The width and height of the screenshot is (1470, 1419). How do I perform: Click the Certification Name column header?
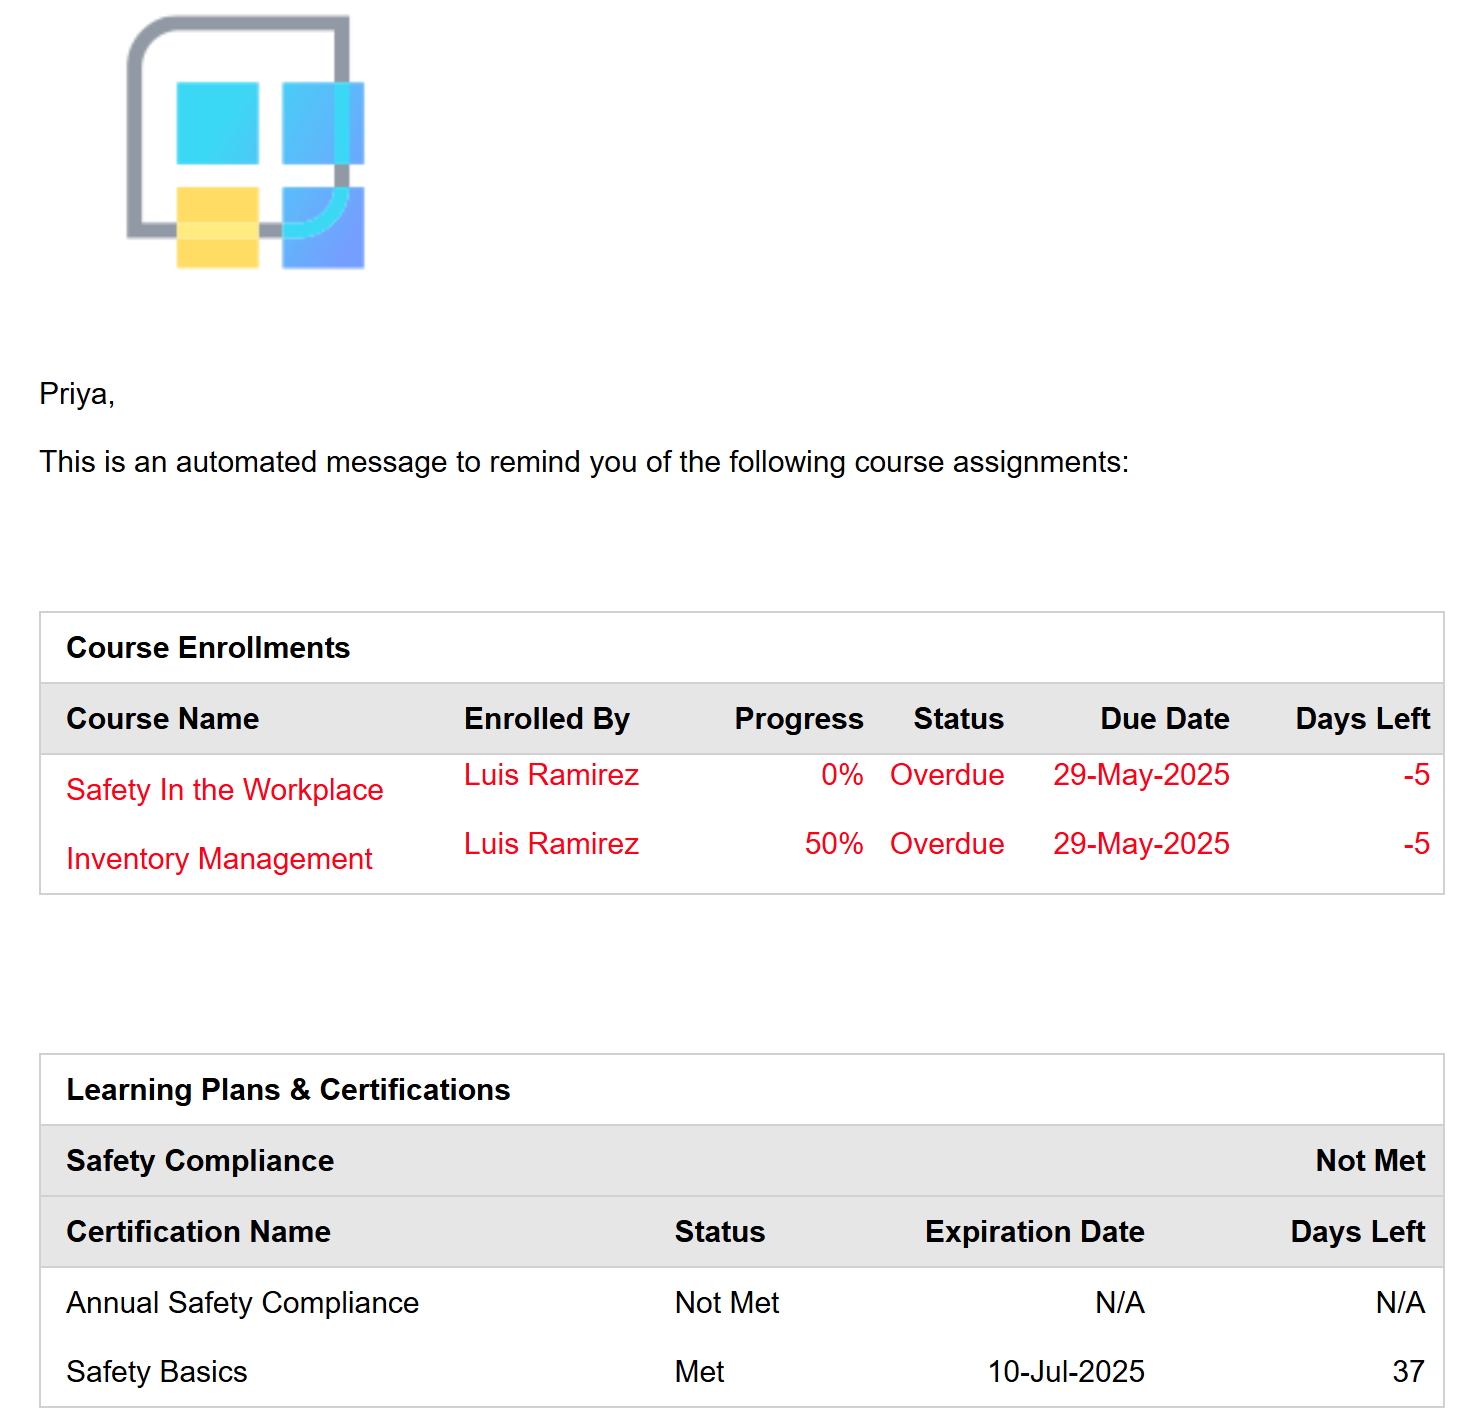pos(198,1232)
